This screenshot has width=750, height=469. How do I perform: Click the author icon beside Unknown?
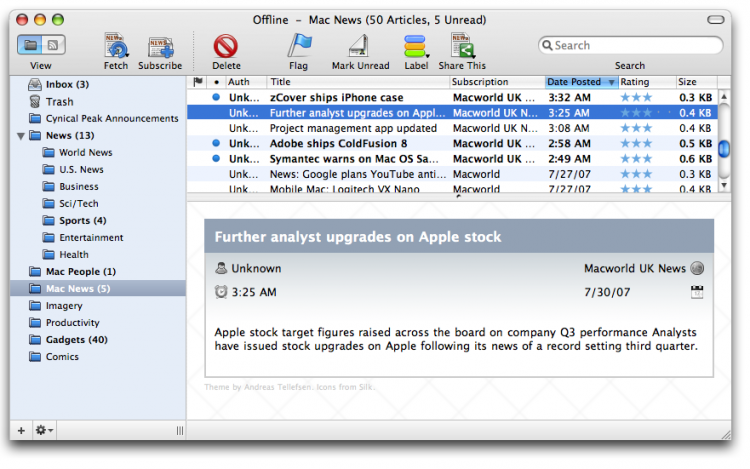tap(221, 268)
